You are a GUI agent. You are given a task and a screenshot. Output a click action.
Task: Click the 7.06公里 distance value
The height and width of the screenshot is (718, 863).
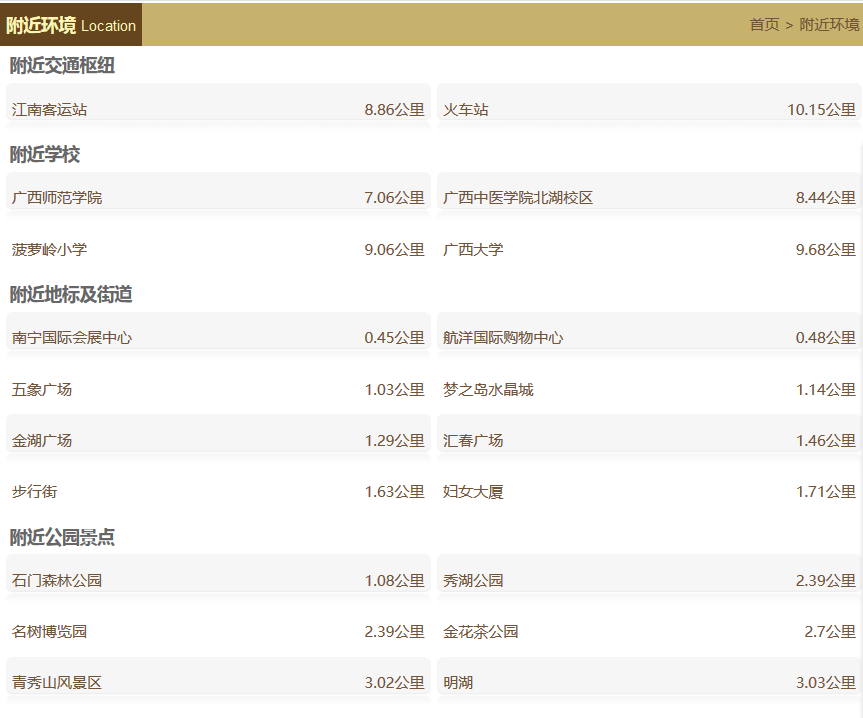click(394, 198)
